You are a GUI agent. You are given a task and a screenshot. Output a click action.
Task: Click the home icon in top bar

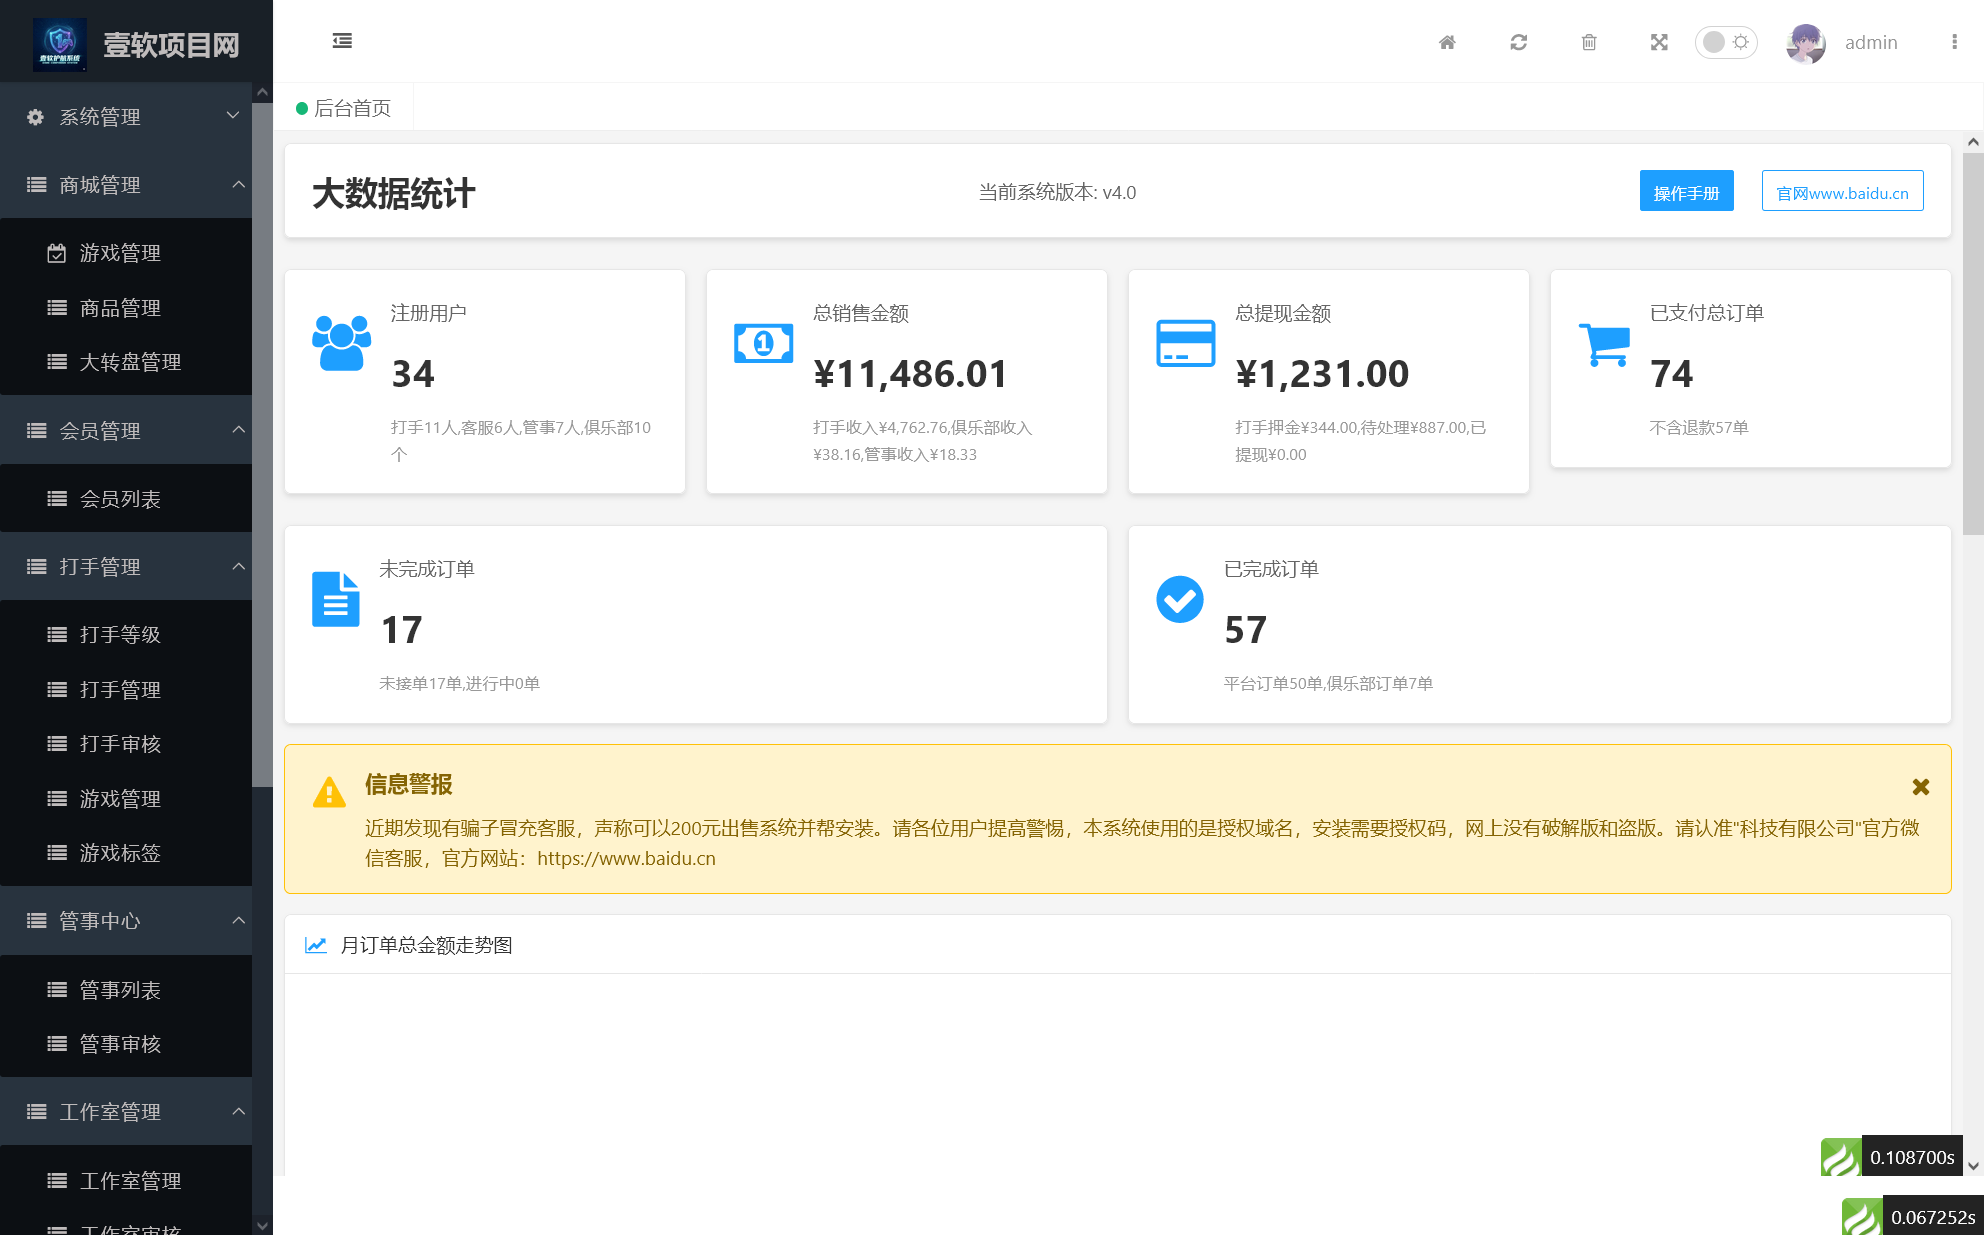pos(1447,42)
